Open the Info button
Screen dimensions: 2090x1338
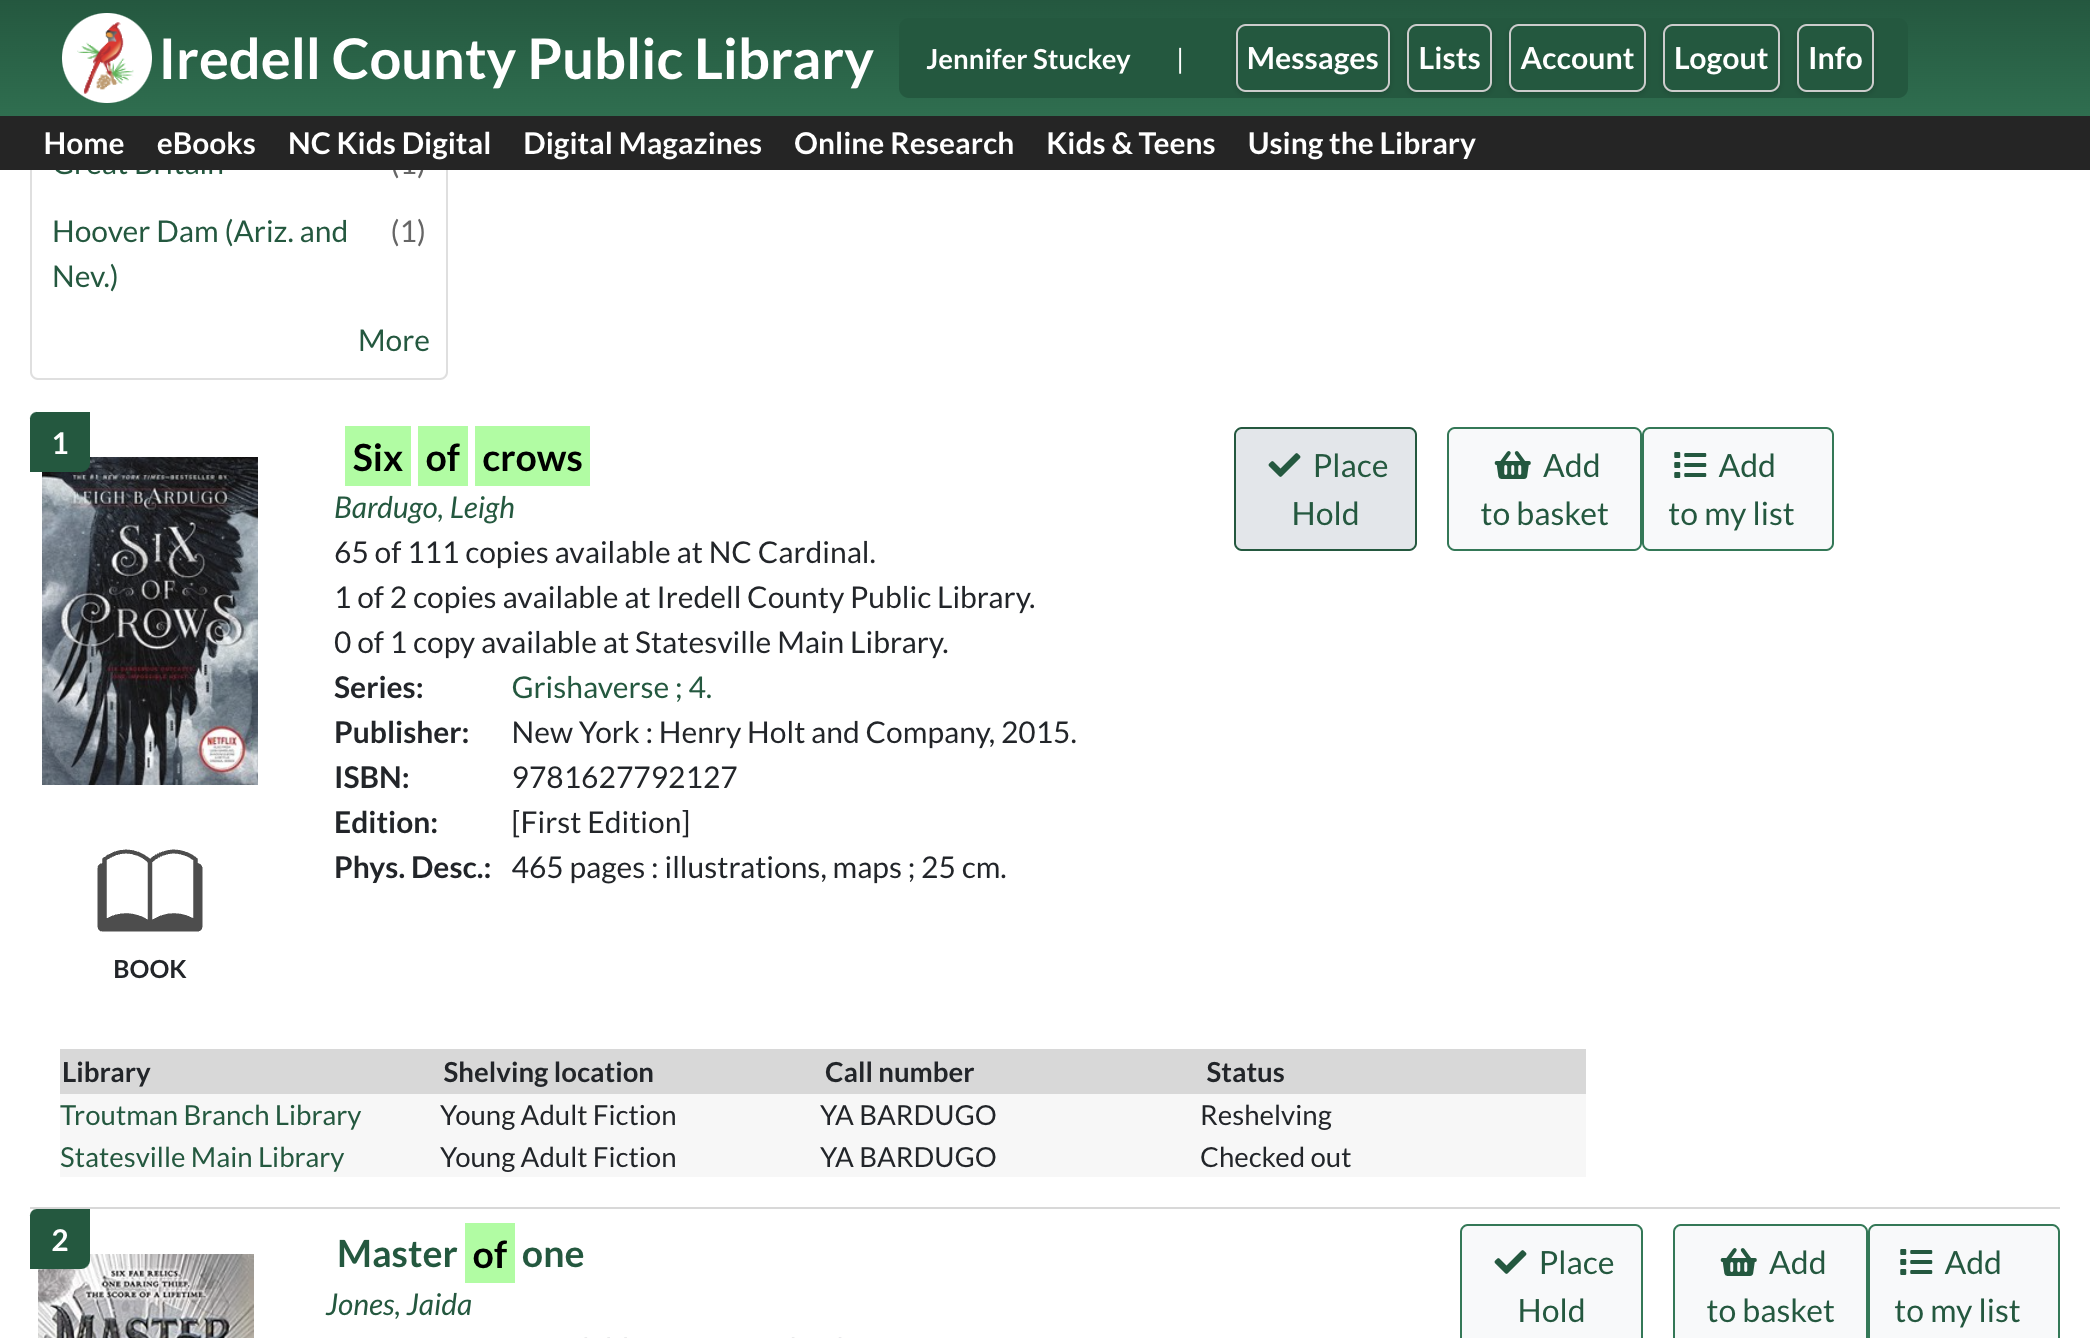click(1835, 58)
